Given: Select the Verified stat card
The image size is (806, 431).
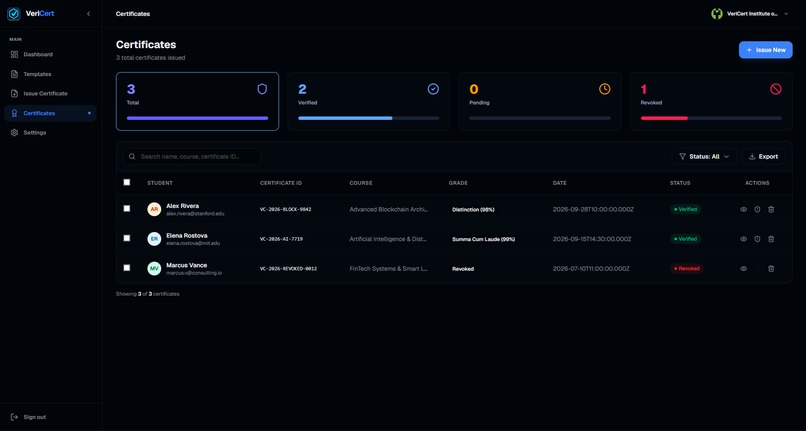Looking at the screenshot, I should coord(369,101).
